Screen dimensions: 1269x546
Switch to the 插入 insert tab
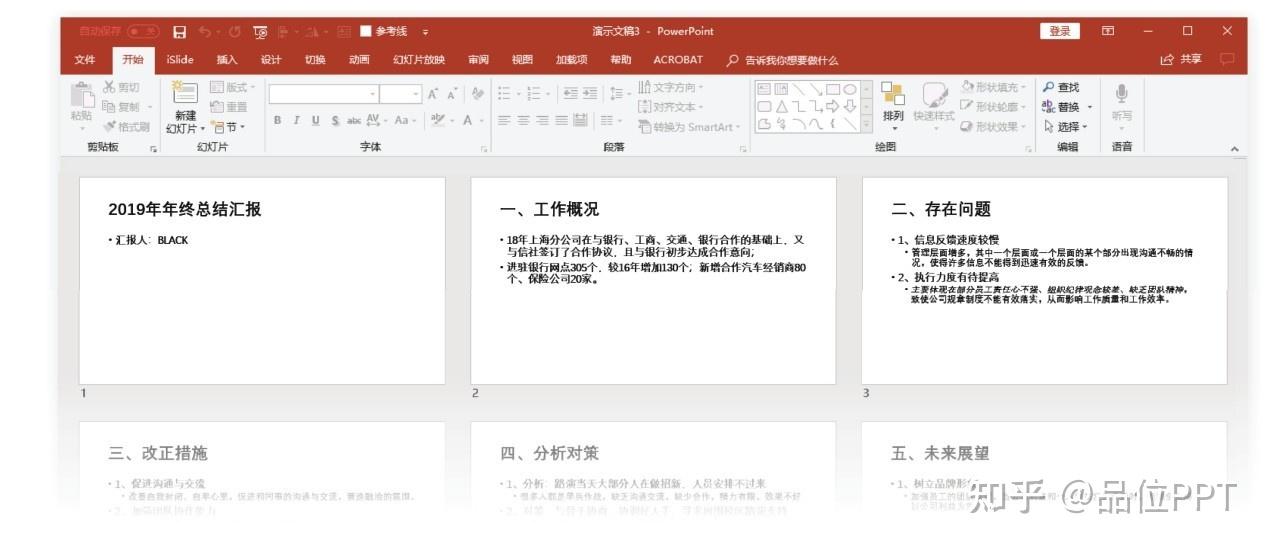coord(227,60)
